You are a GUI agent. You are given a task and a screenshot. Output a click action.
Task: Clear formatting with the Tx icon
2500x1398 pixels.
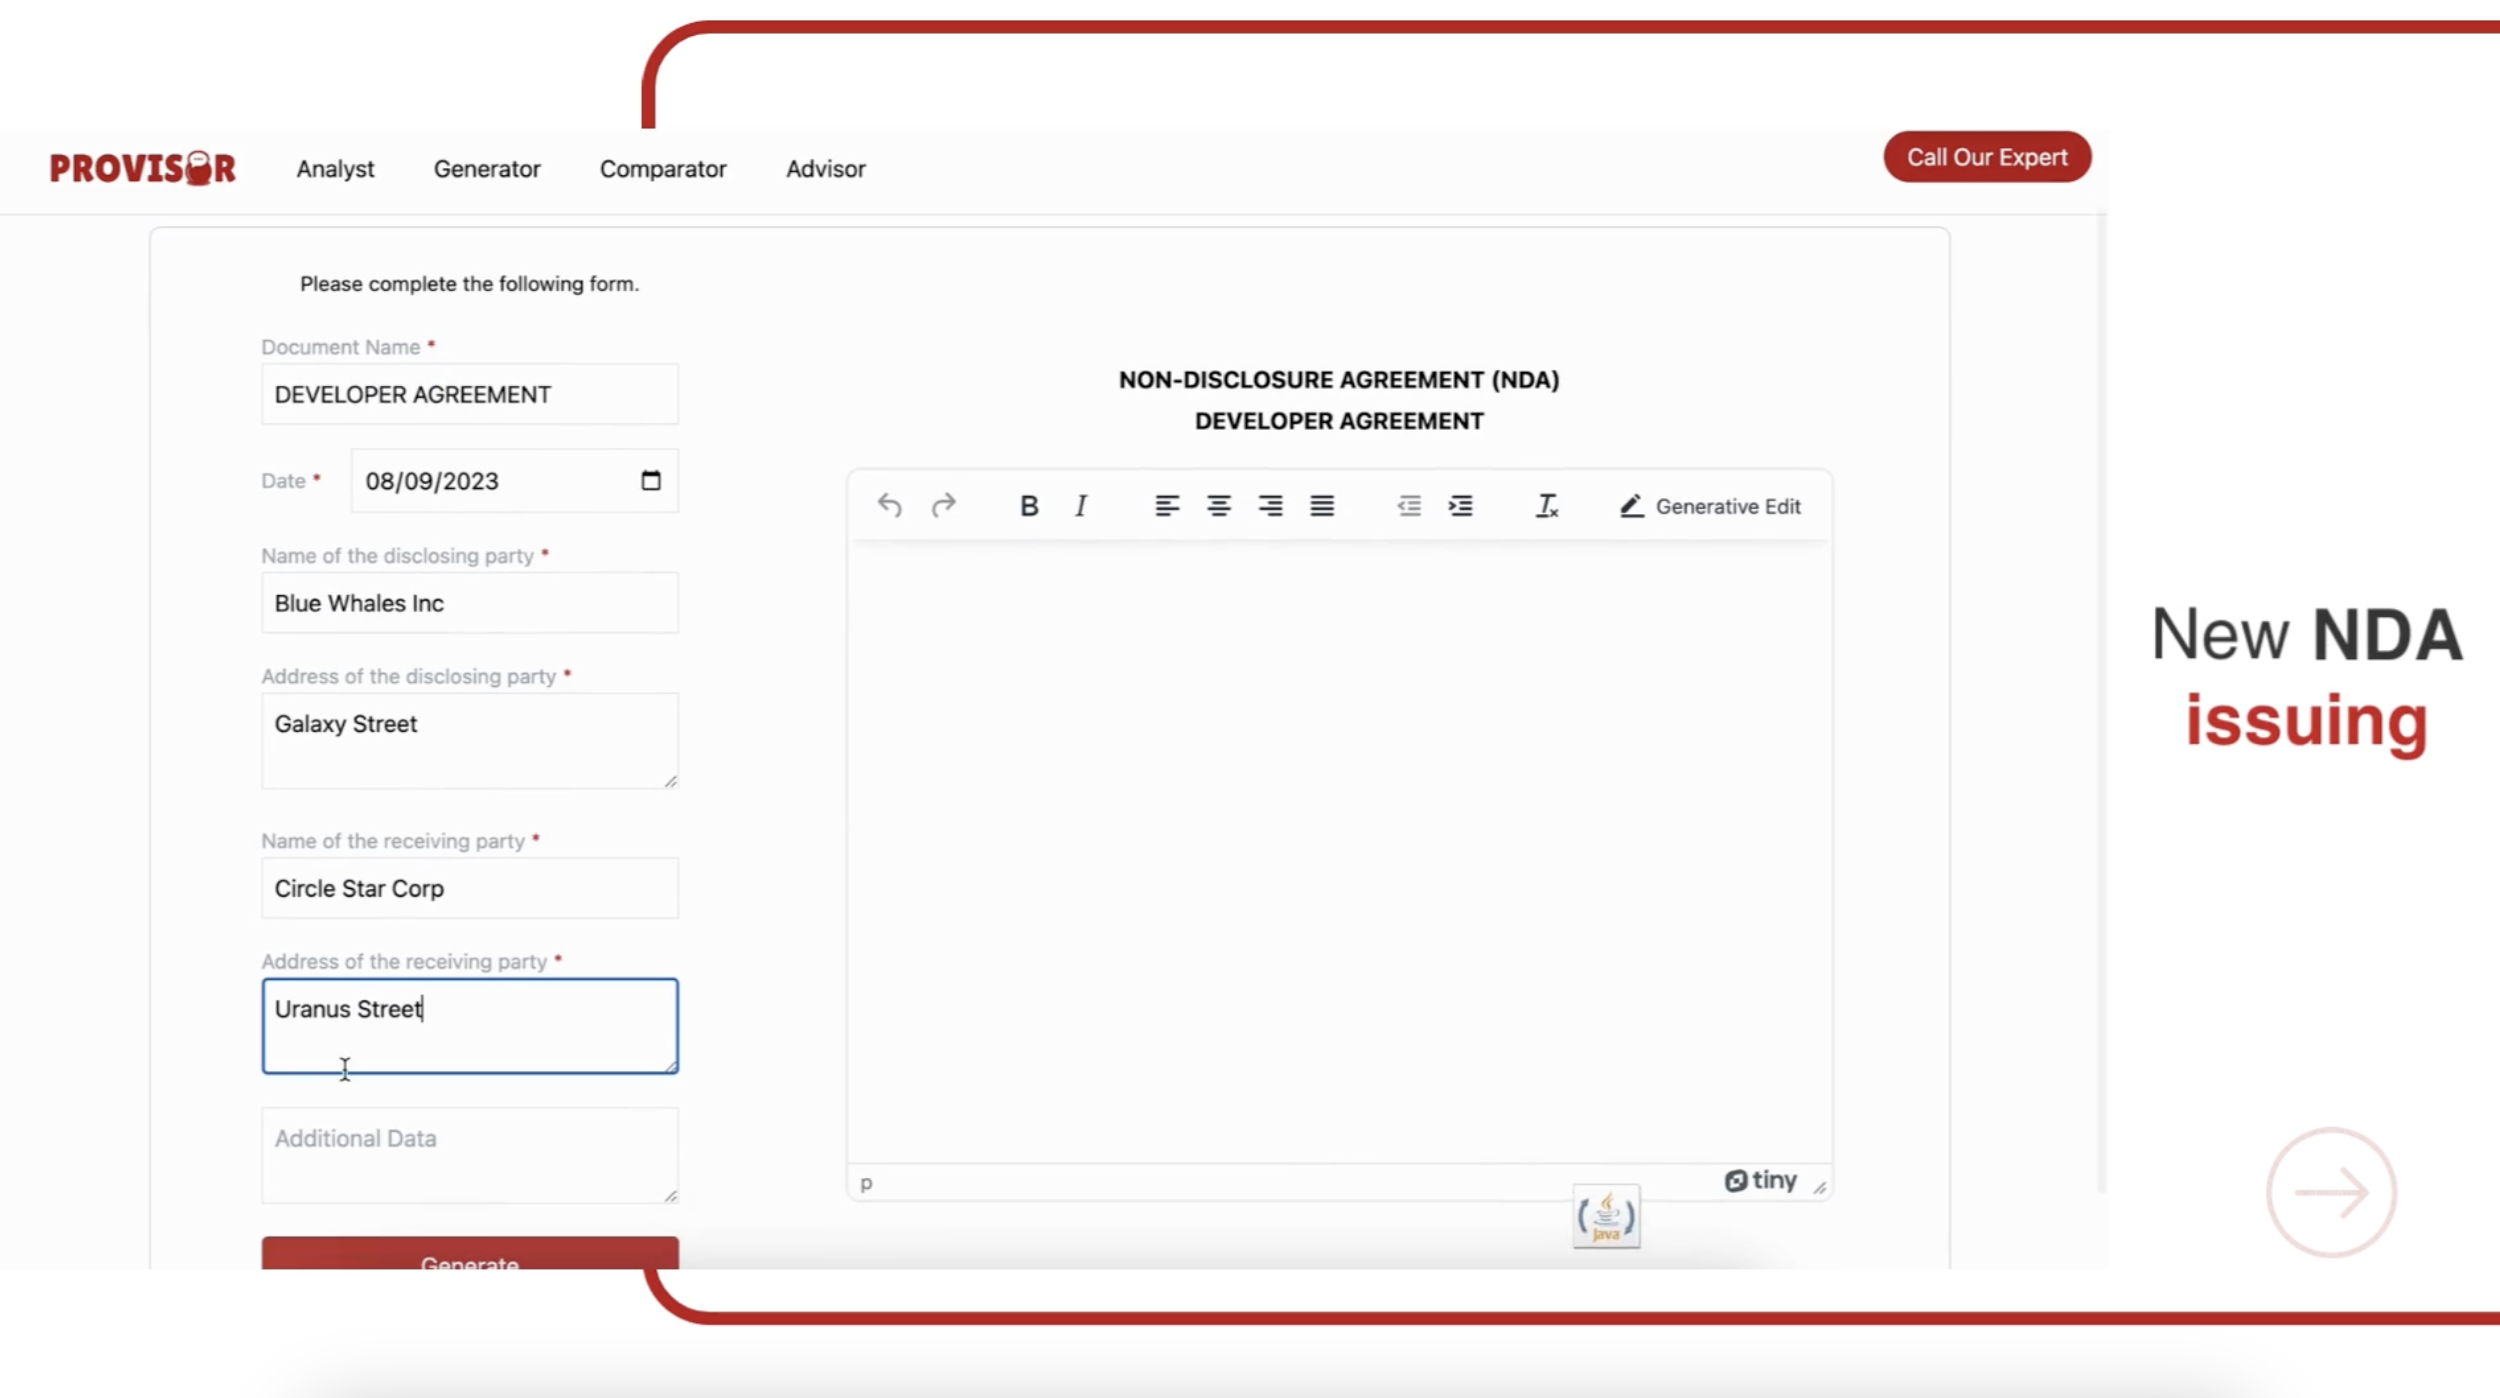click(1546, 506)
